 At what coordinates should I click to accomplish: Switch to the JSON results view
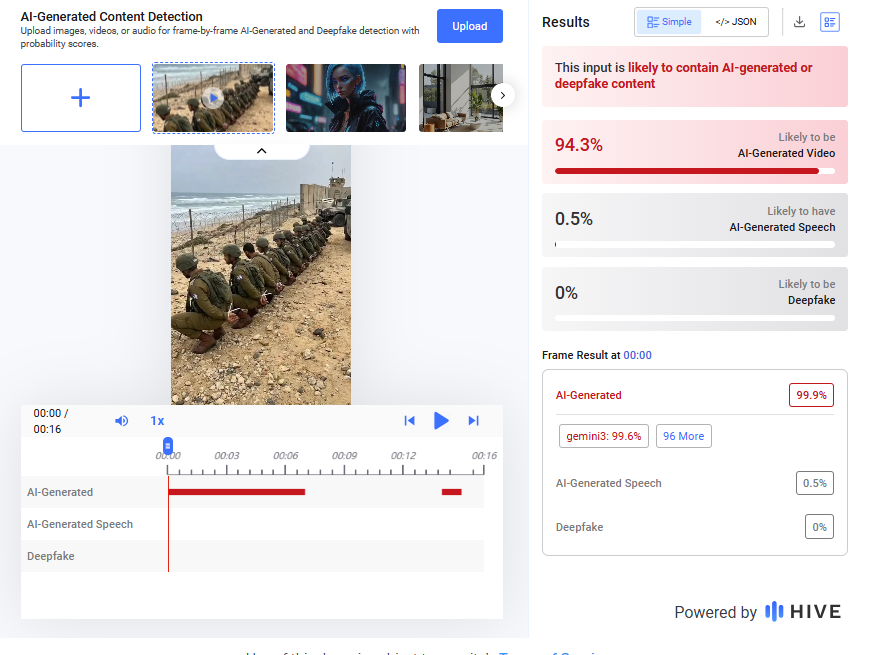[737, 20]
